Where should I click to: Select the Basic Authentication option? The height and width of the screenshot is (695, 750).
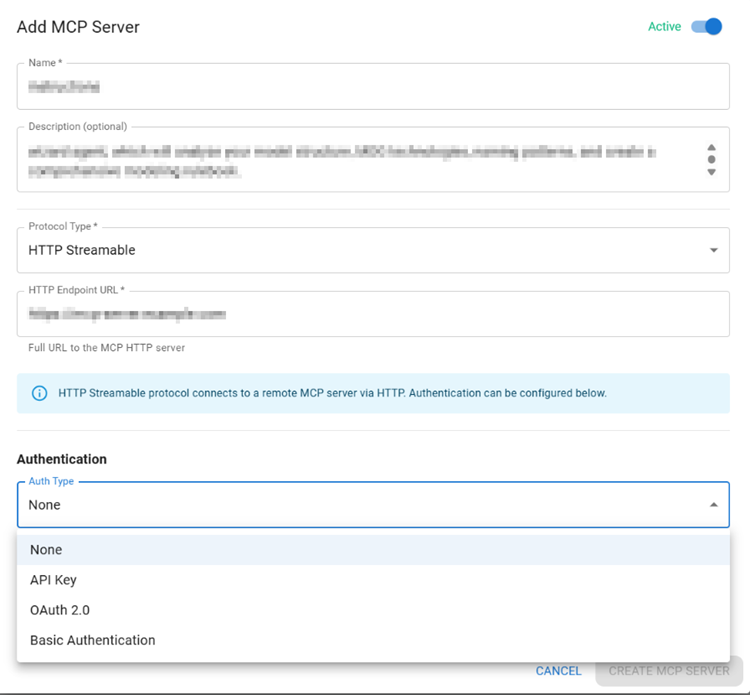click(93, 640)
